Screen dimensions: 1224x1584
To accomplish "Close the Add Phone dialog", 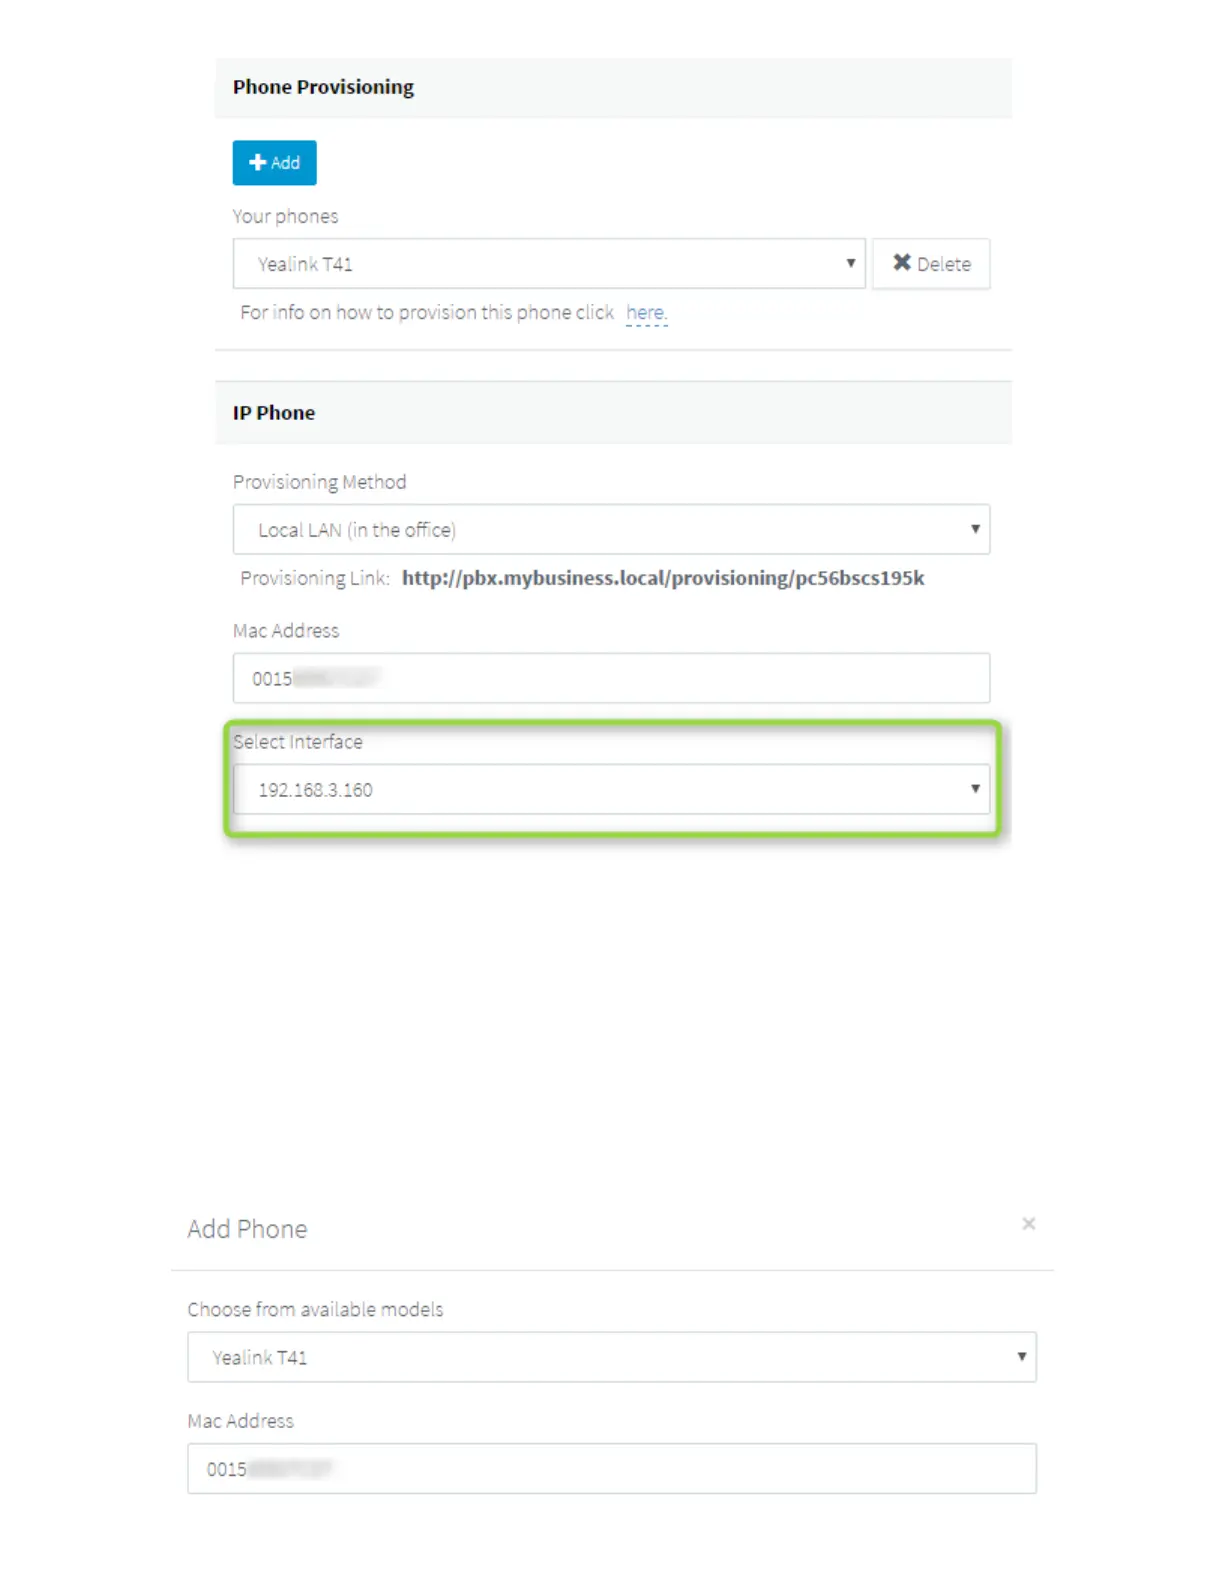I will (x=1028, y=1224).
